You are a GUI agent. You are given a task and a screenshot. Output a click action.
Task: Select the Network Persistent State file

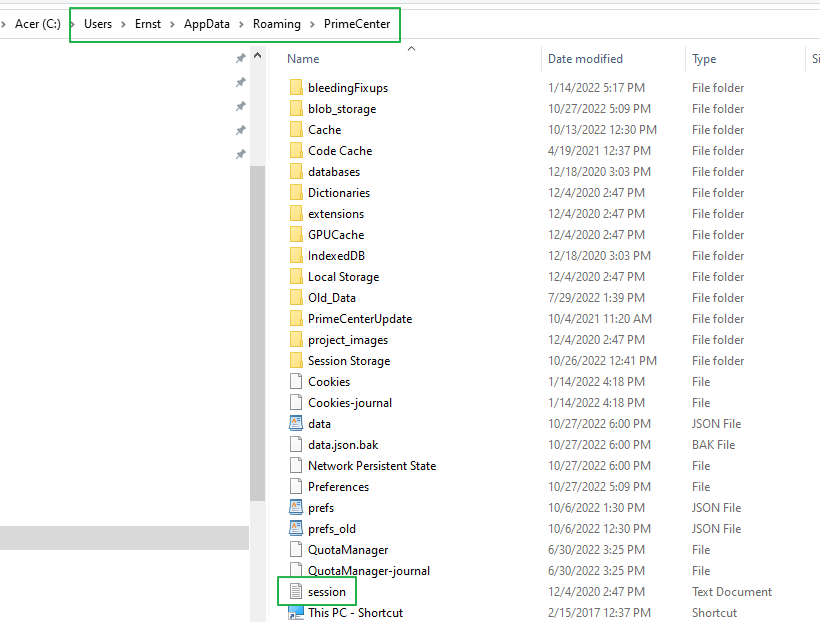tap(371, 466)
